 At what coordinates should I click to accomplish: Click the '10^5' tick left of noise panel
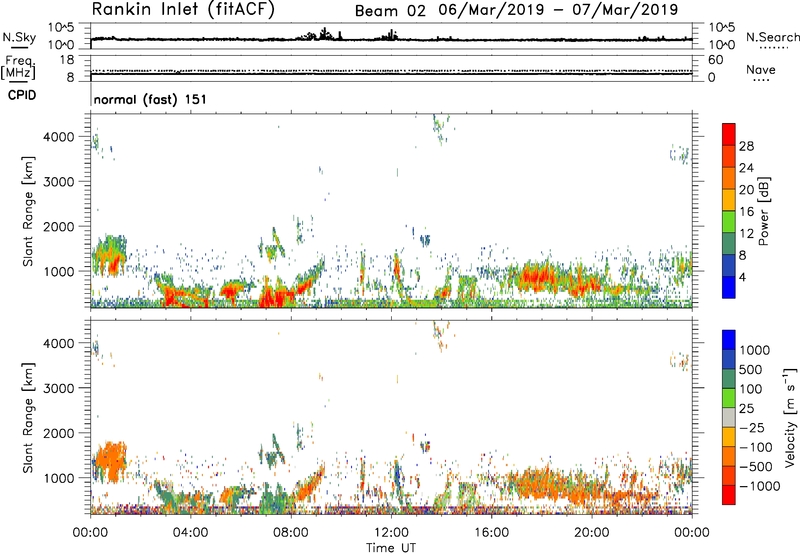coord(61,28)
